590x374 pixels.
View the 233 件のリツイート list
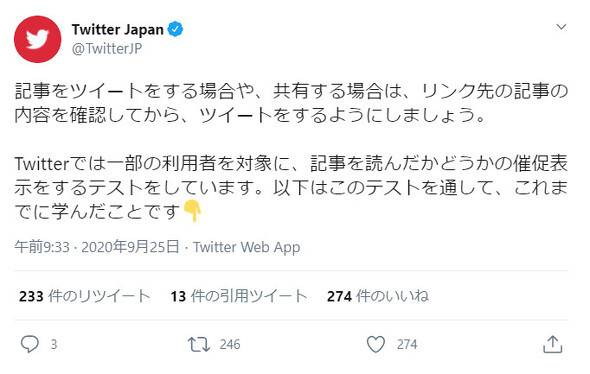(x=85, y=296)
